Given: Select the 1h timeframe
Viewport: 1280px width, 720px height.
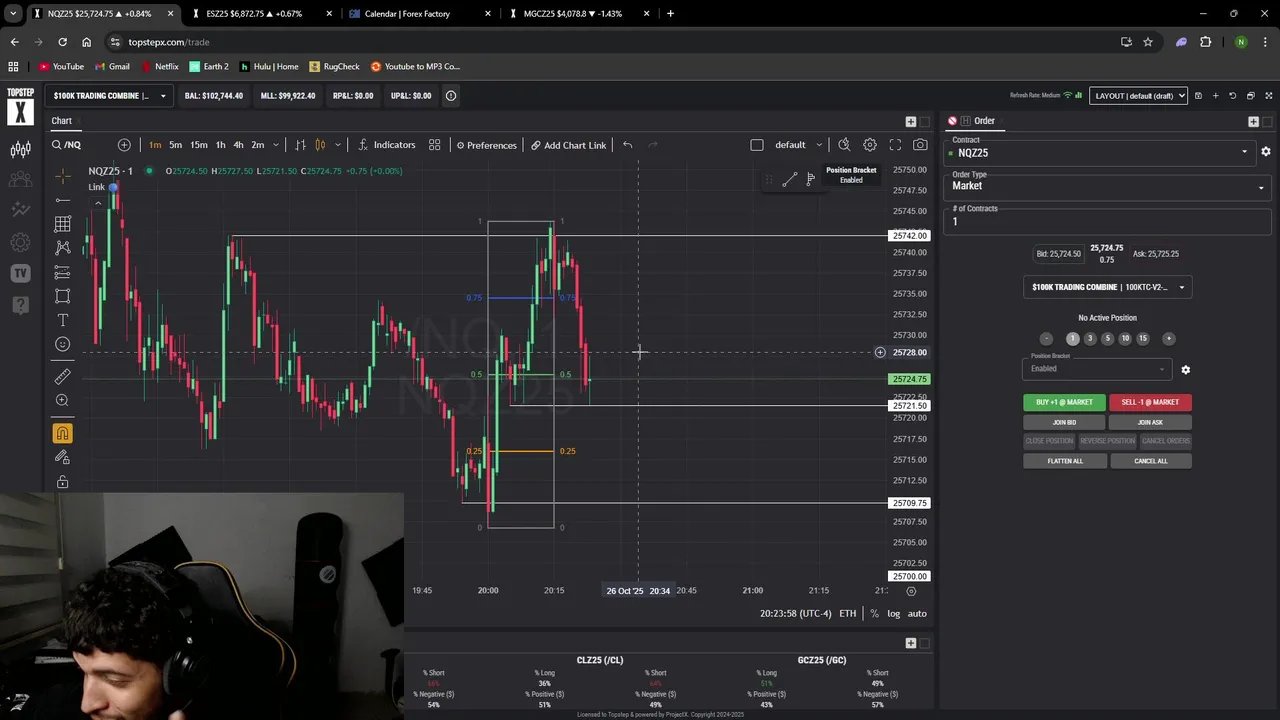Looking at the screenshot, I should [220, 145].
